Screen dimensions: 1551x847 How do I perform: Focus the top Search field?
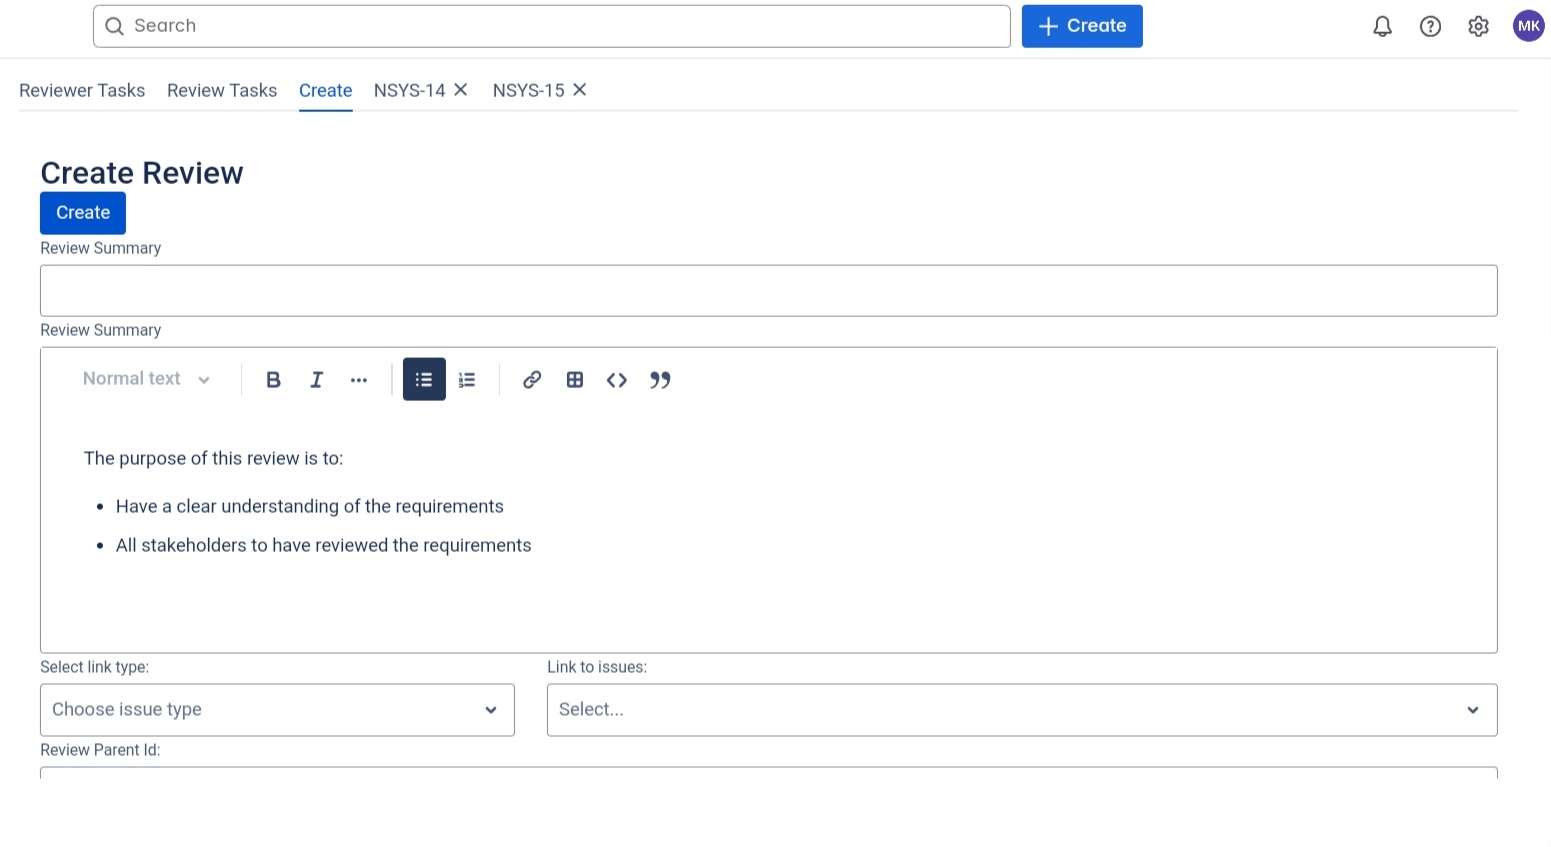[x=551, y=26]
